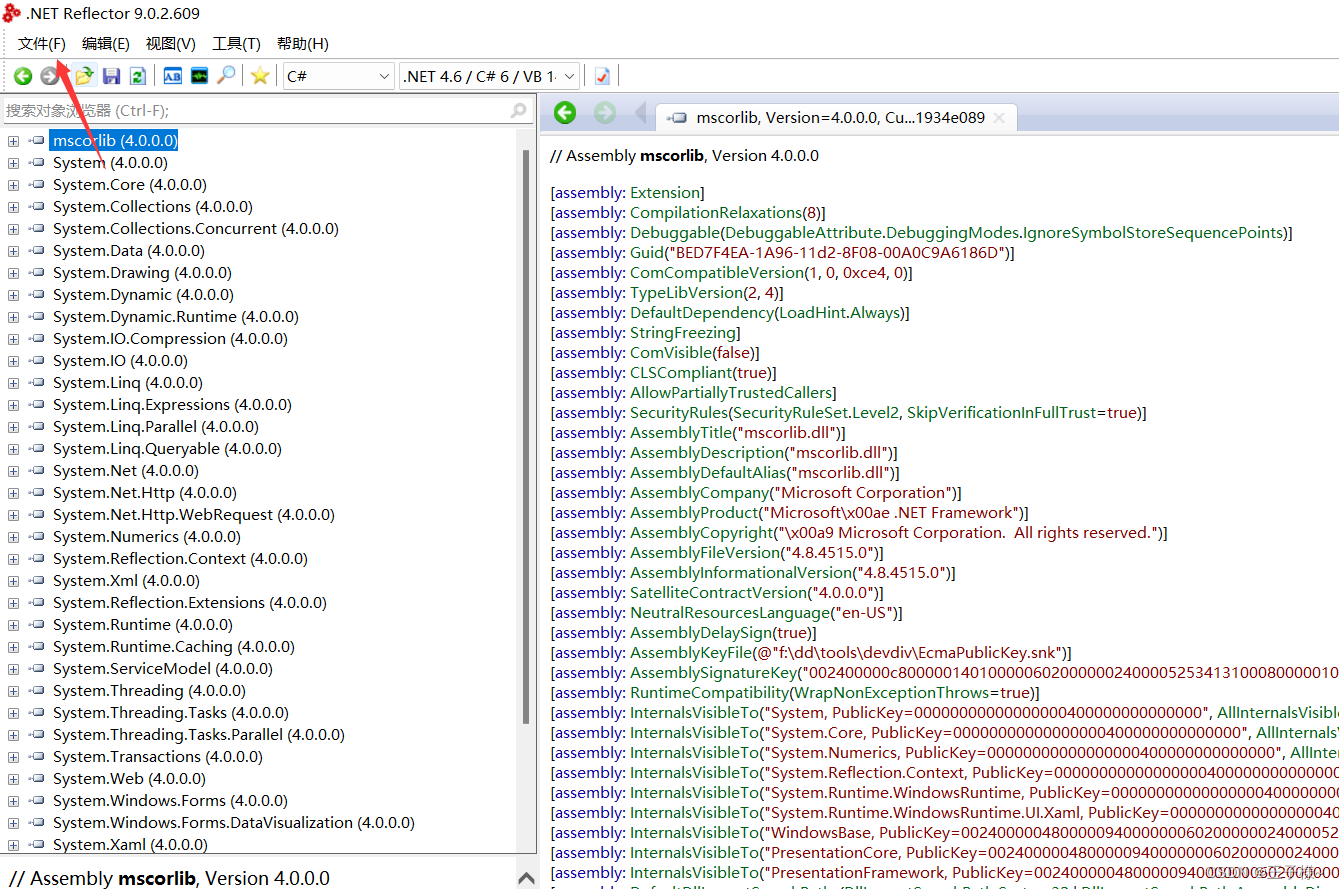Click the assembly icon beside System.Linq
This screenshot has height=889, width=1339.
tap(37, 383)
